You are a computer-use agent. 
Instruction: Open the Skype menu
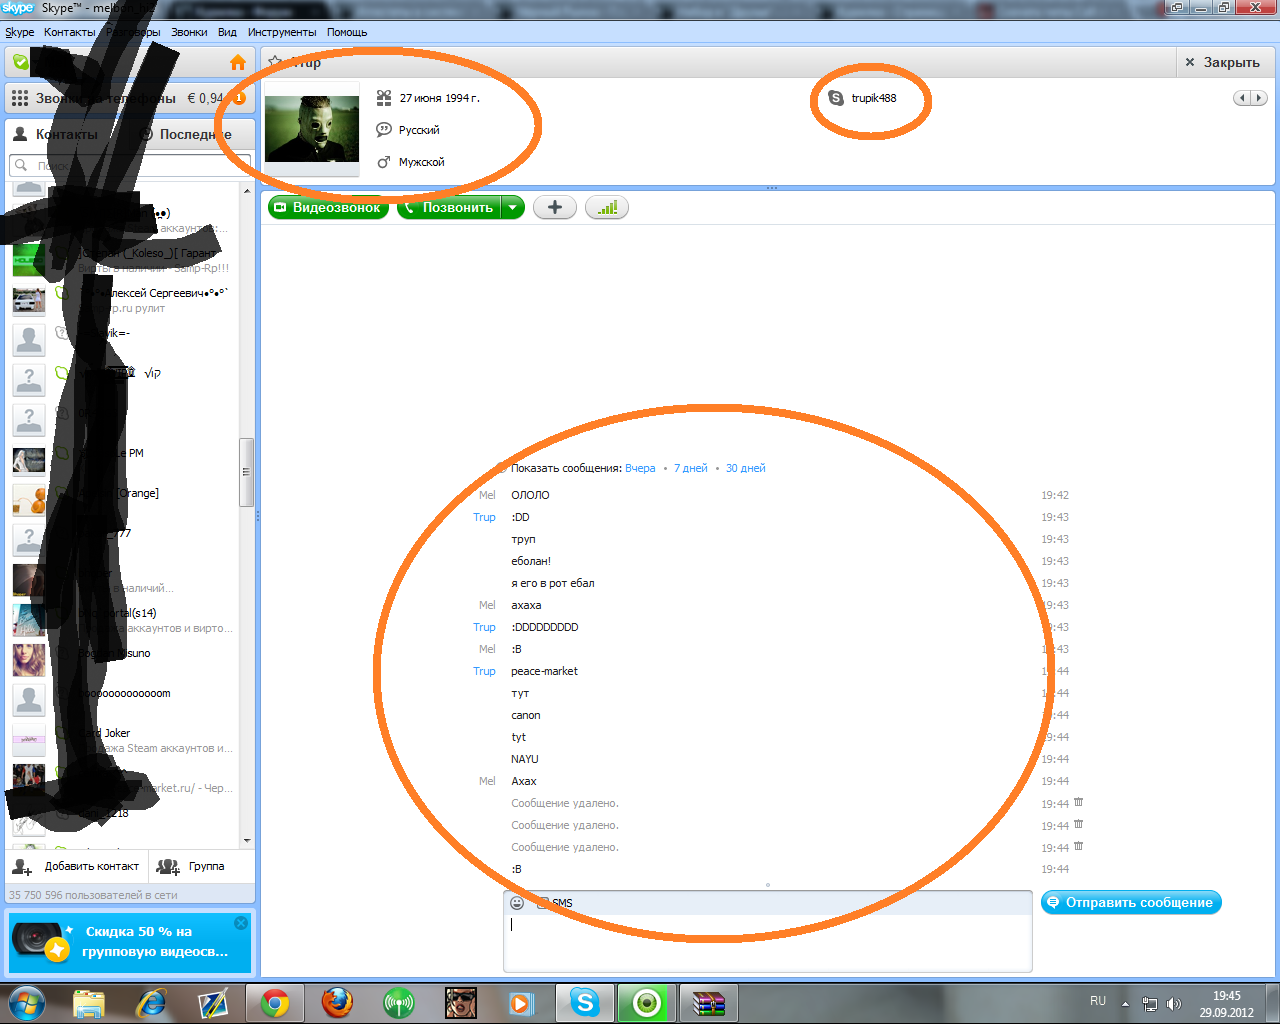click(x=20, y=32)
